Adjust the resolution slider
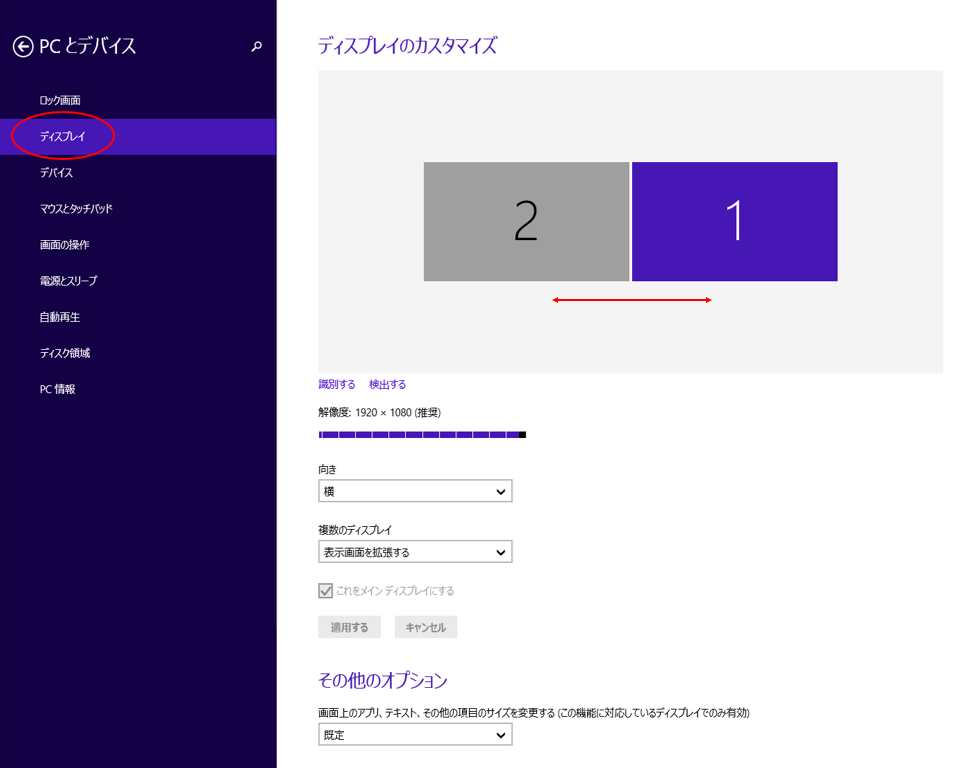The image size is (958, 768). click(422, 434)
